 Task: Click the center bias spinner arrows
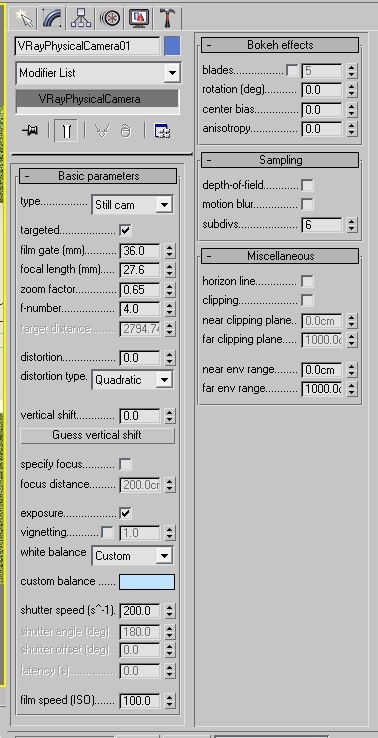coord(352,110)
